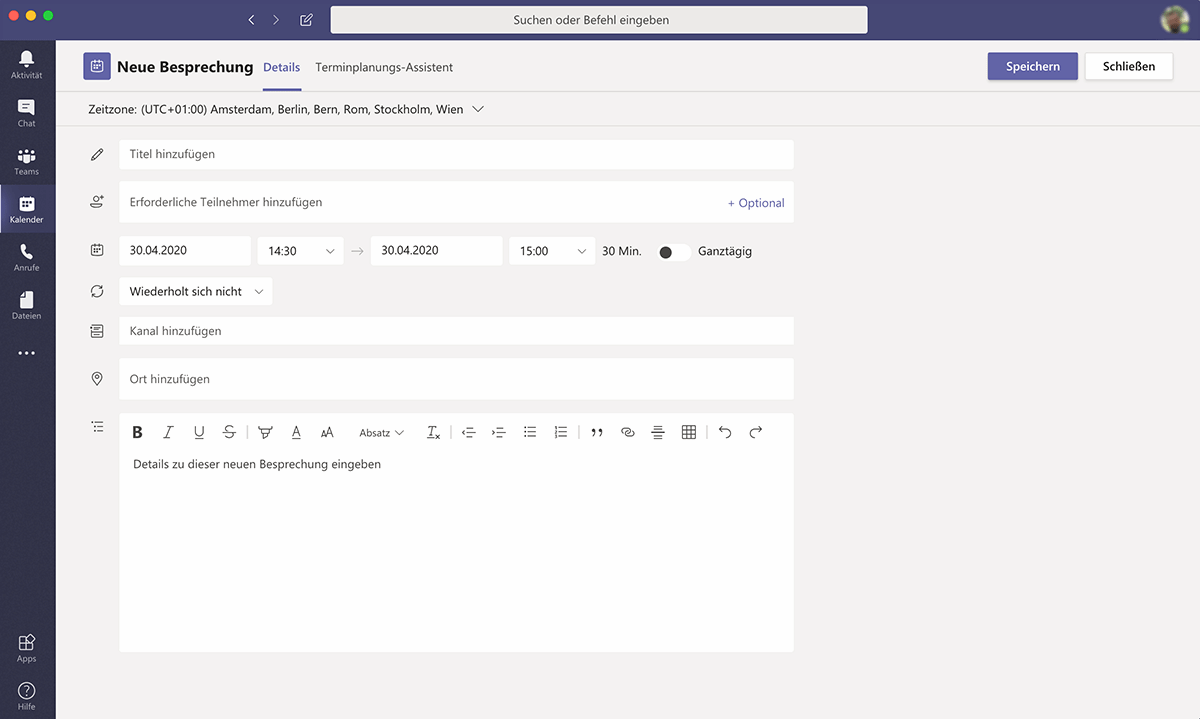Open the new chat compose icon
The width and height of the screenshot is (1200, 719).
coord(306,20)
